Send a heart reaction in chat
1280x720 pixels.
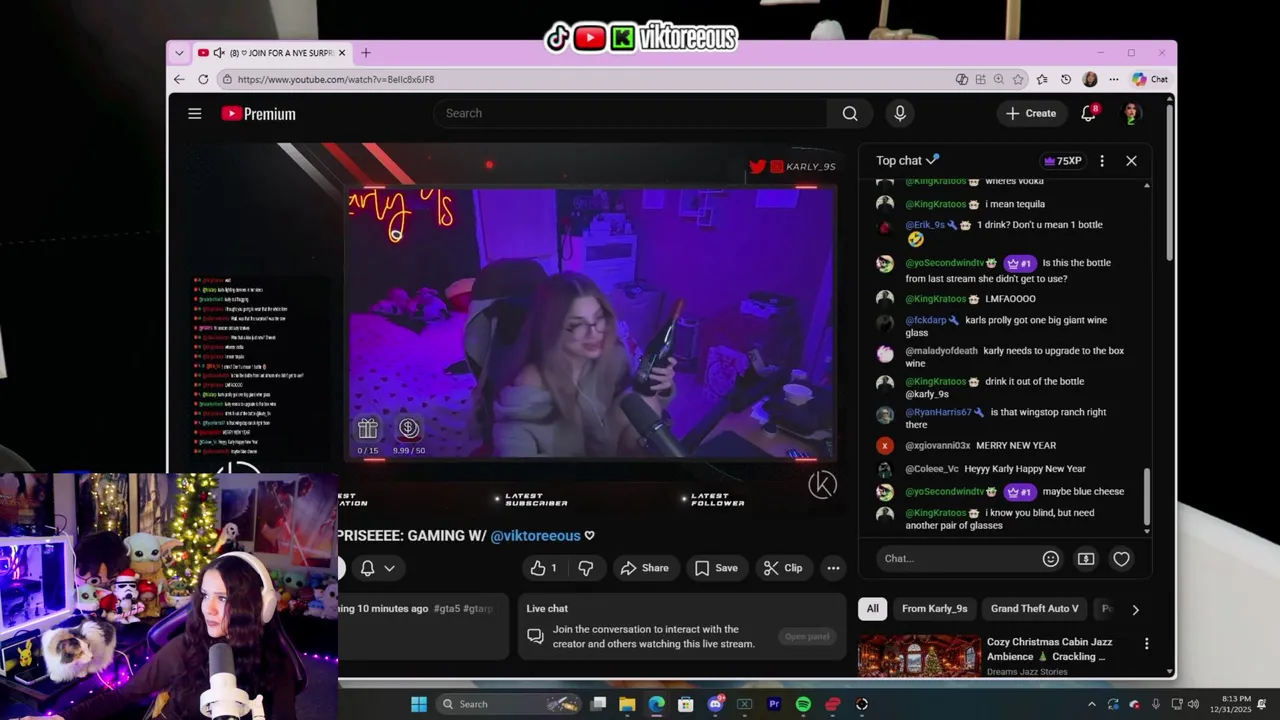[x=1122, y=559]
